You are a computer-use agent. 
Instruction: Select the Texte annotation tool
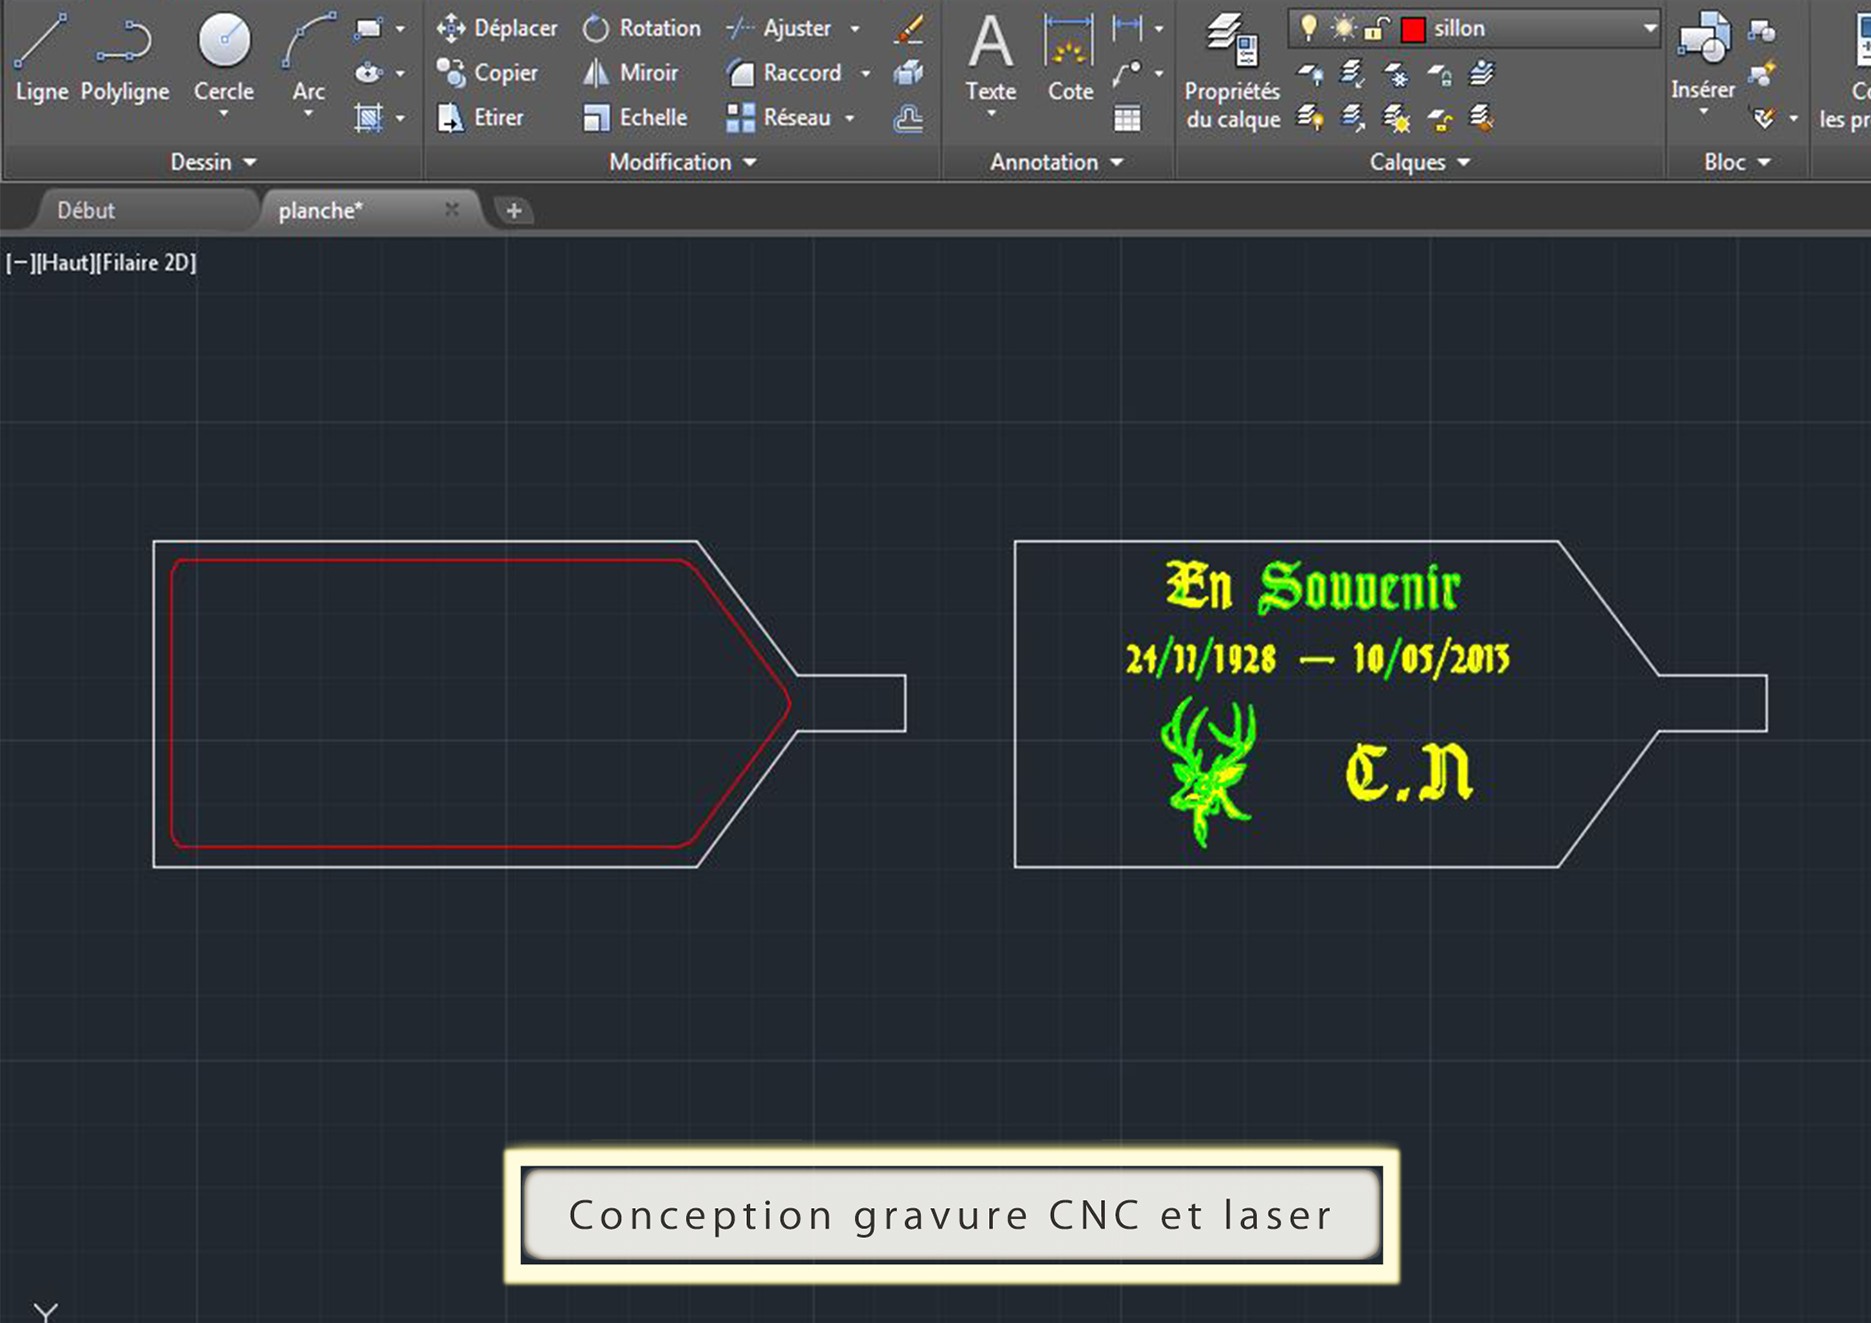pyautogui.click(x=990, y=58)
